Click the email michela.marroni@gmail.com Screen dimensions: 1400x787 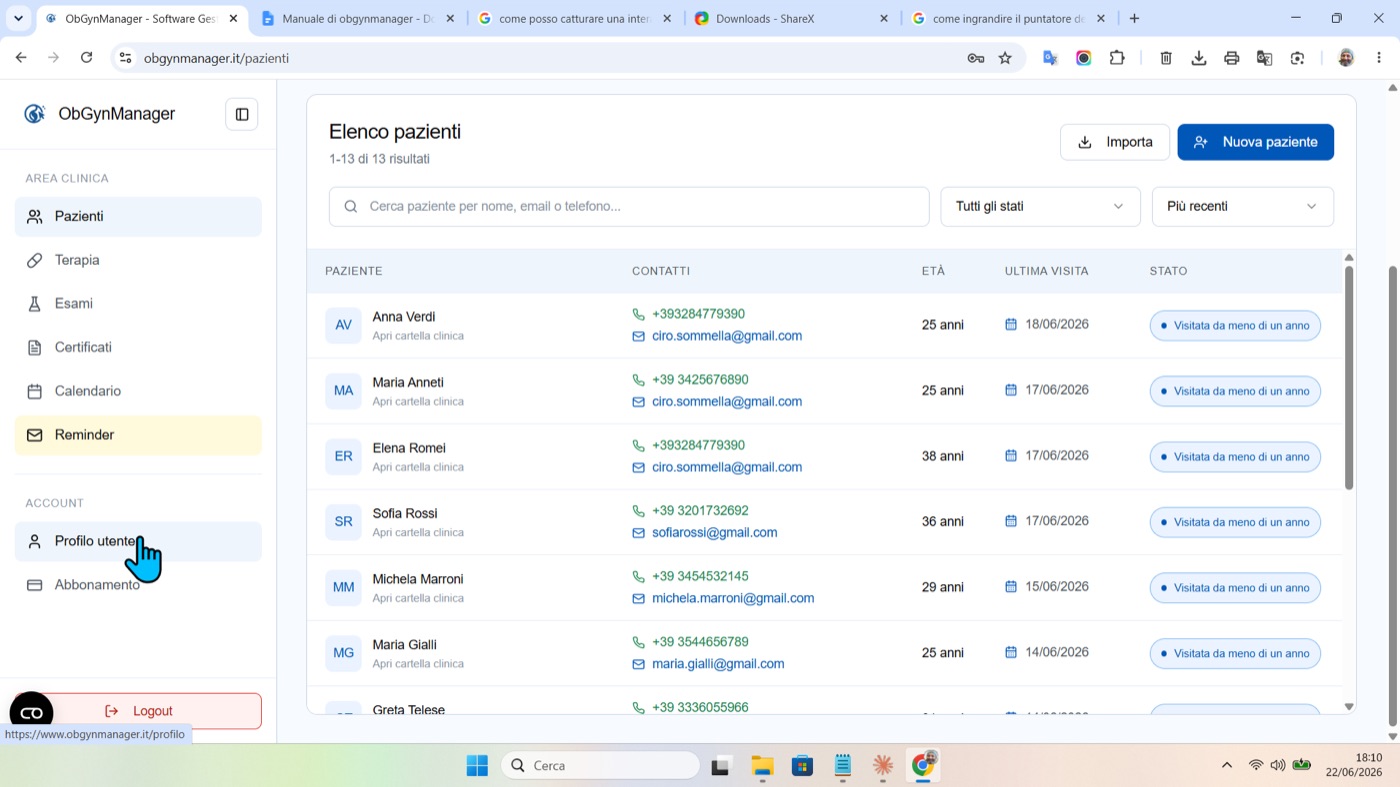733,598
